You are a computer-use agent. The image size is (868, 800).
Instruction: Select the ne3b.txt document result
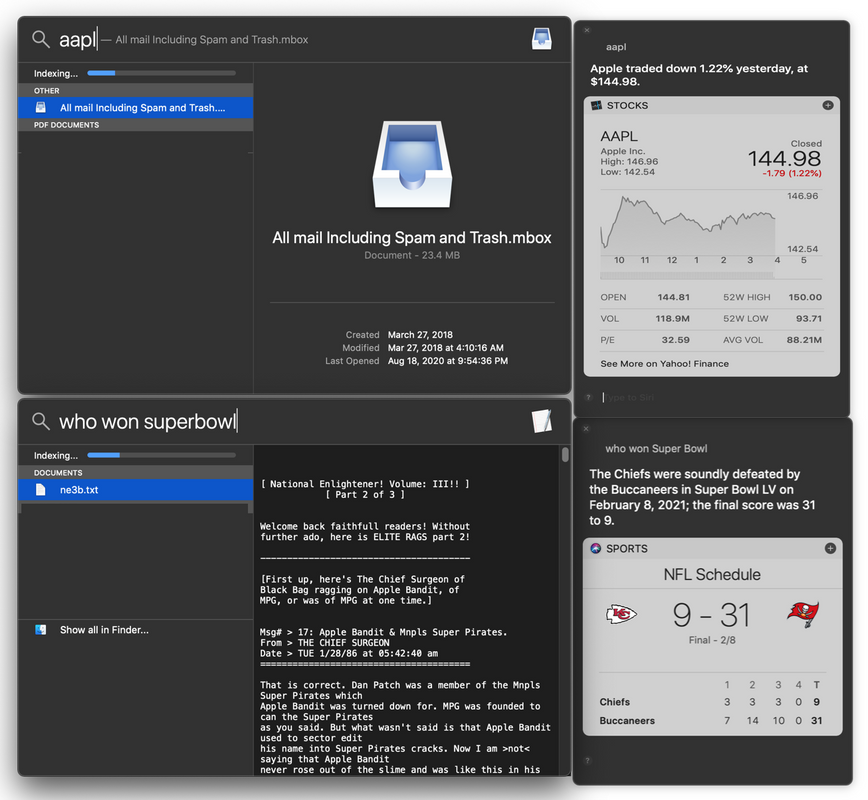pyautogui.click(x=136, y=489)
